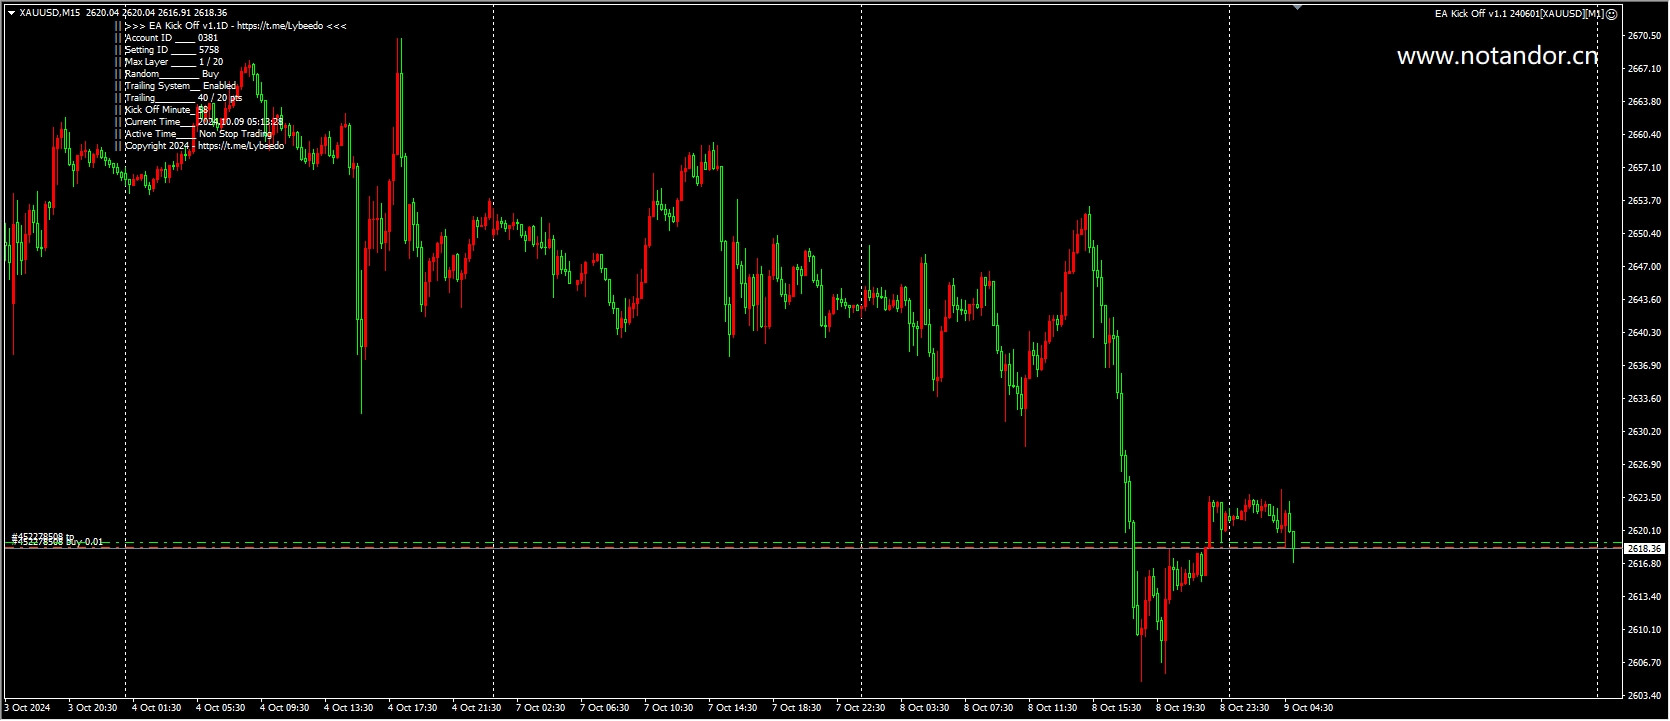The width and height of the screenshot is (1670, 721).
Task: Click the 2623.50 price scale label
Action: point(1644,498)
